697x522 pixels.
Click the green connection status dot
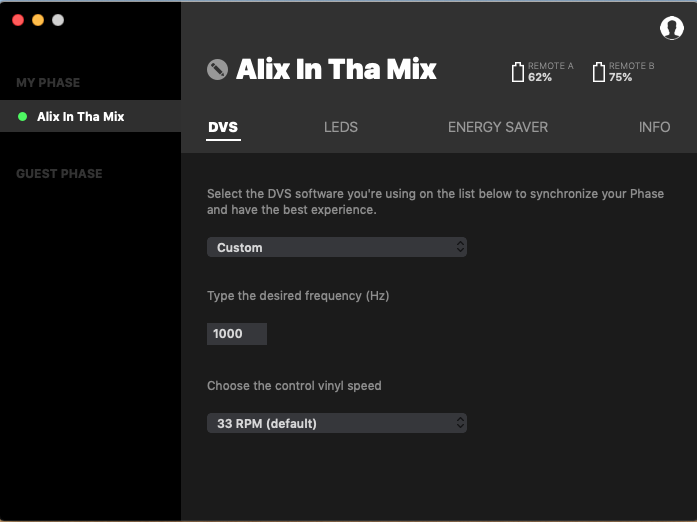[x=22, y=116]
